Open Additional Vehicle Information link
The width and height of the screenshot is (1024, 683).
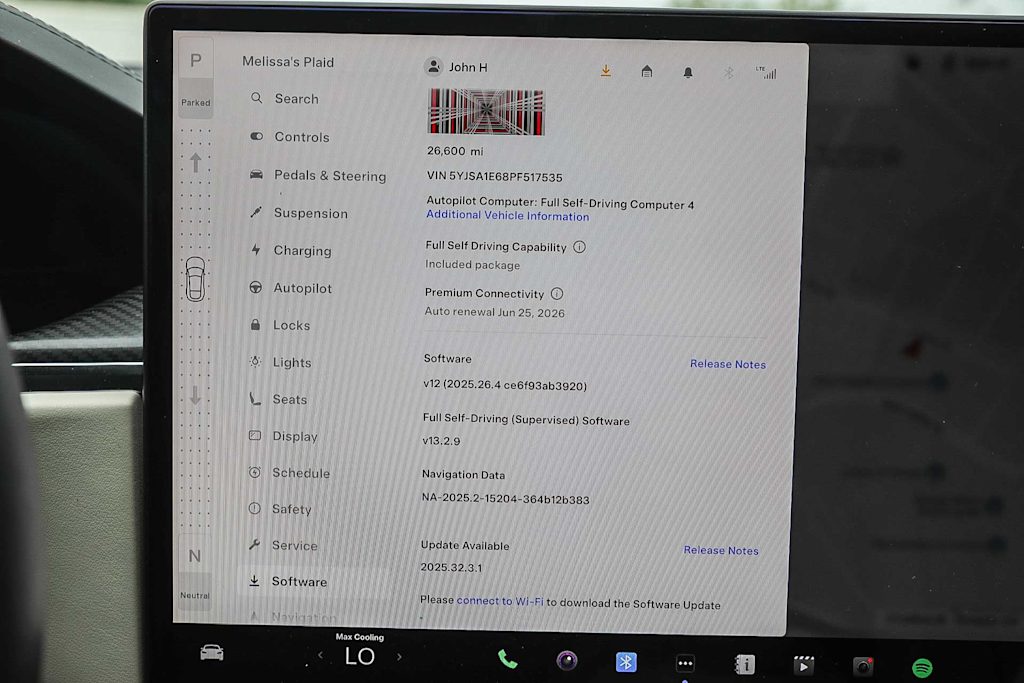click(x=507, y=216)
